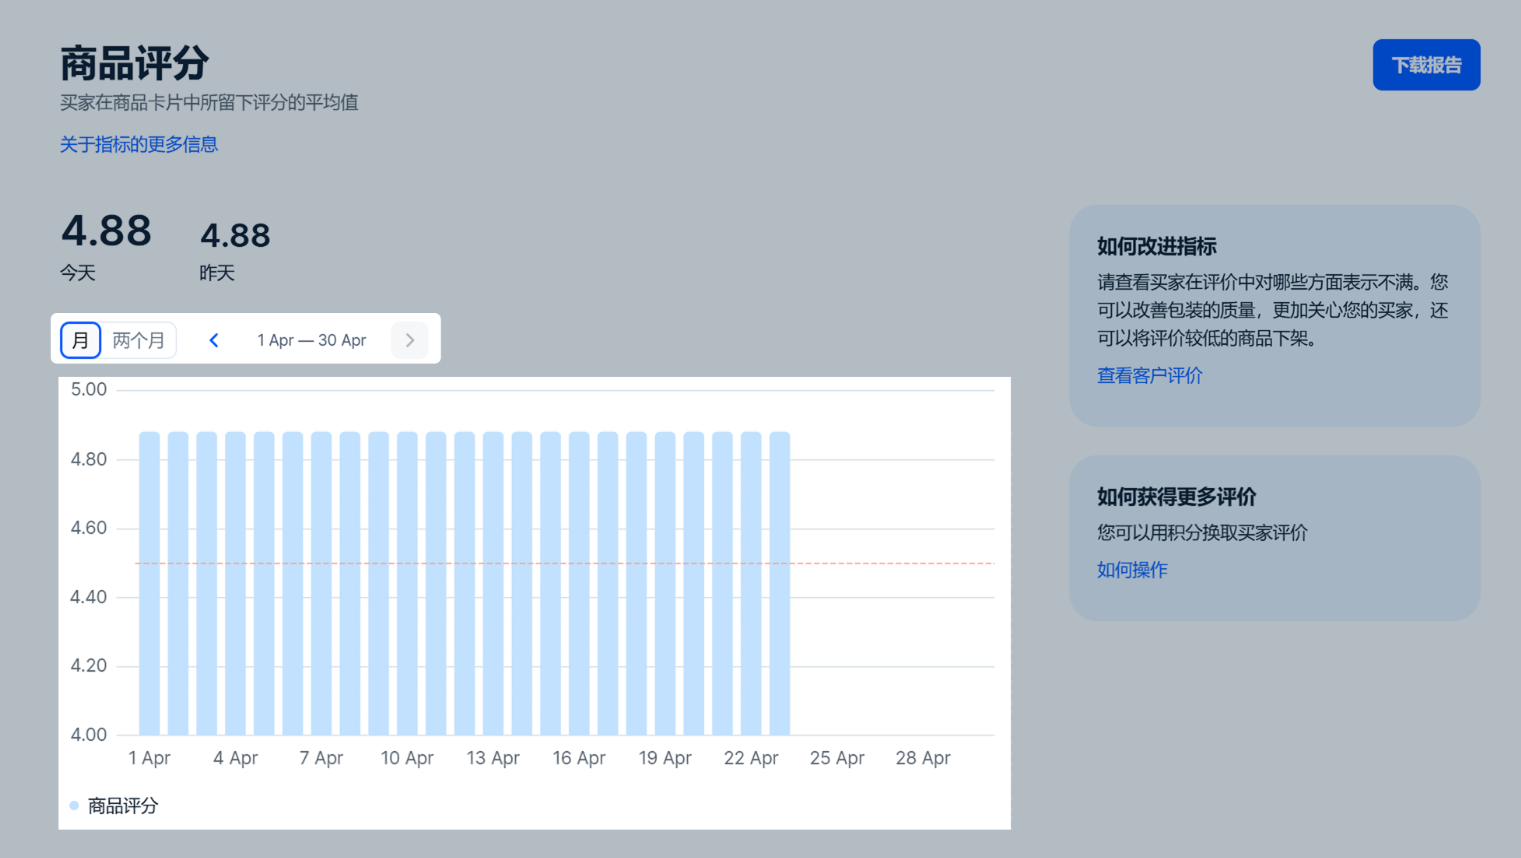The width and height of the screenshot is (1521, 858).
Task: Click the bar for 1 Apr
Action: (x=149, y=584)
